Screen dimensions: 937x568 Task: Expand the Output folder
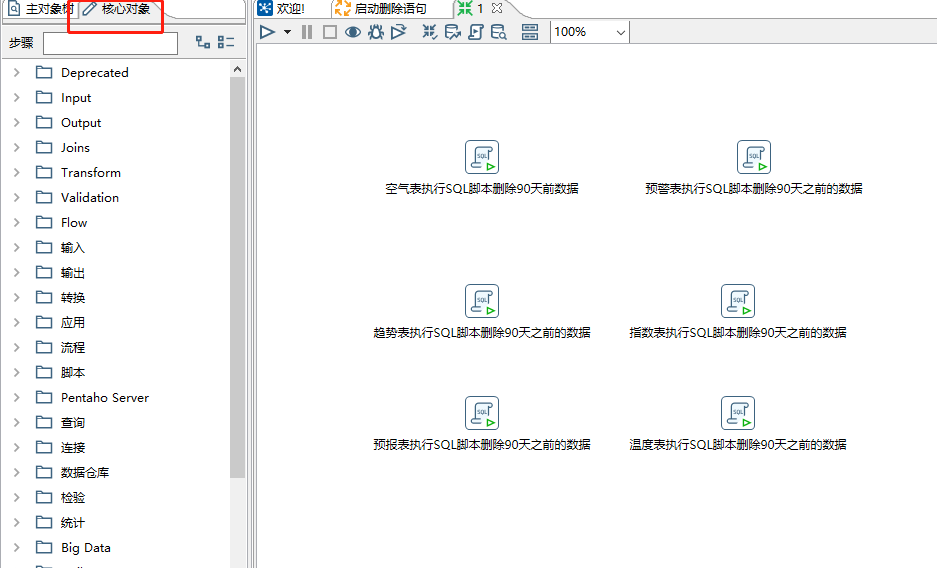click(x=17, y=122)
